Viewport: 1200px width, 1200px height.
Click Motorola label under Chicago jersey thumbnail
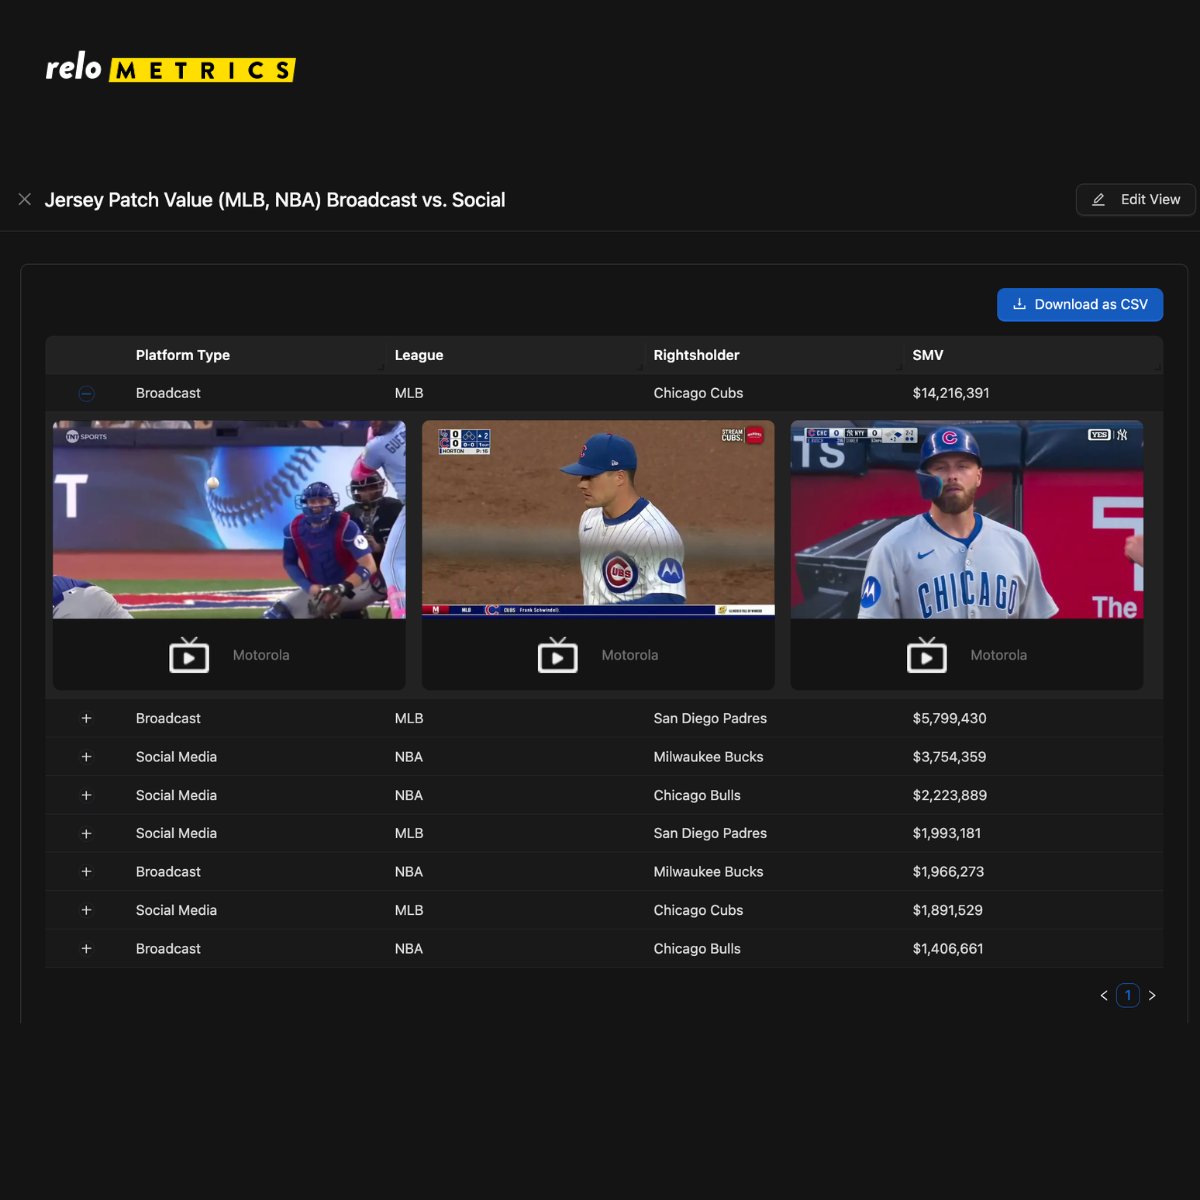coord(999,655)
